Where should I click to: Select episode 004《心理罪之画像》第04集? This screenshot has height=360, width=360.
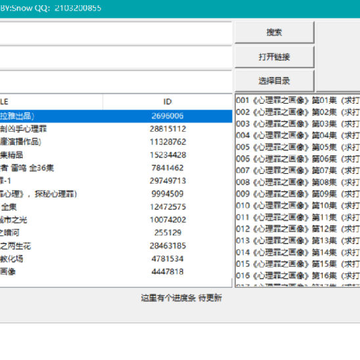(298, 135)
